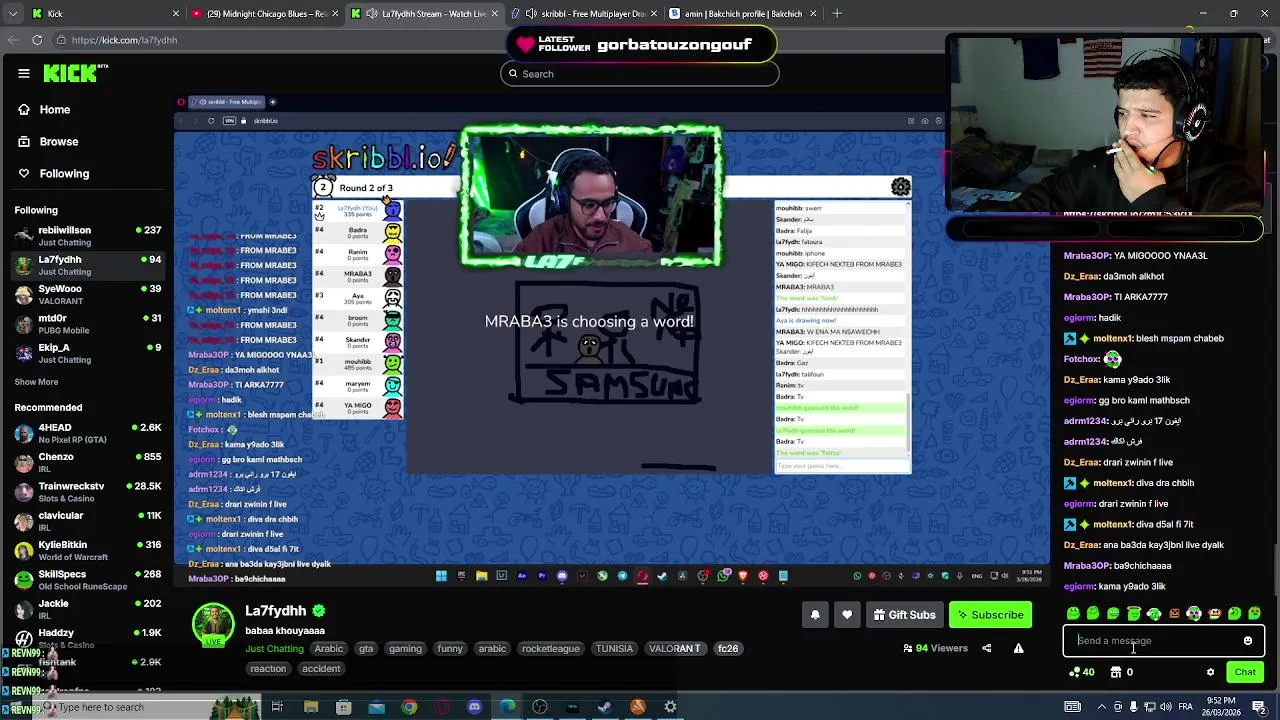Open the emoji picker in message box
Screen dimensions: 1280x720
[x=1248, y=641]
